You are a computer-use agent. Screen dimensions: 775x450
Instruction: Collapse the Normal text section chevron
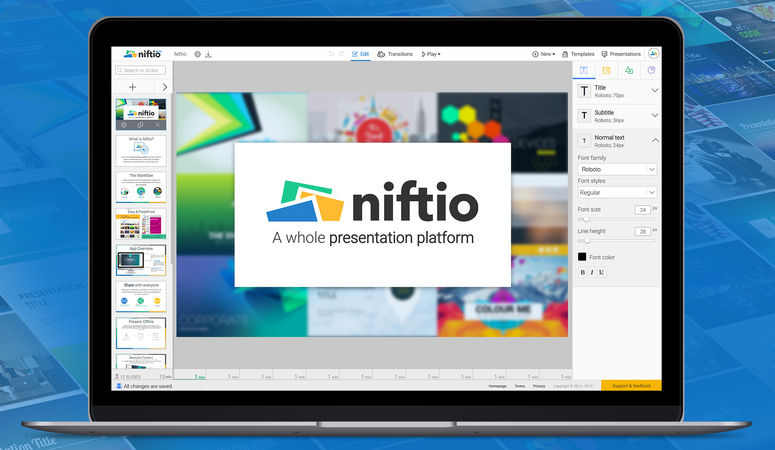click(x=654, y=140)
